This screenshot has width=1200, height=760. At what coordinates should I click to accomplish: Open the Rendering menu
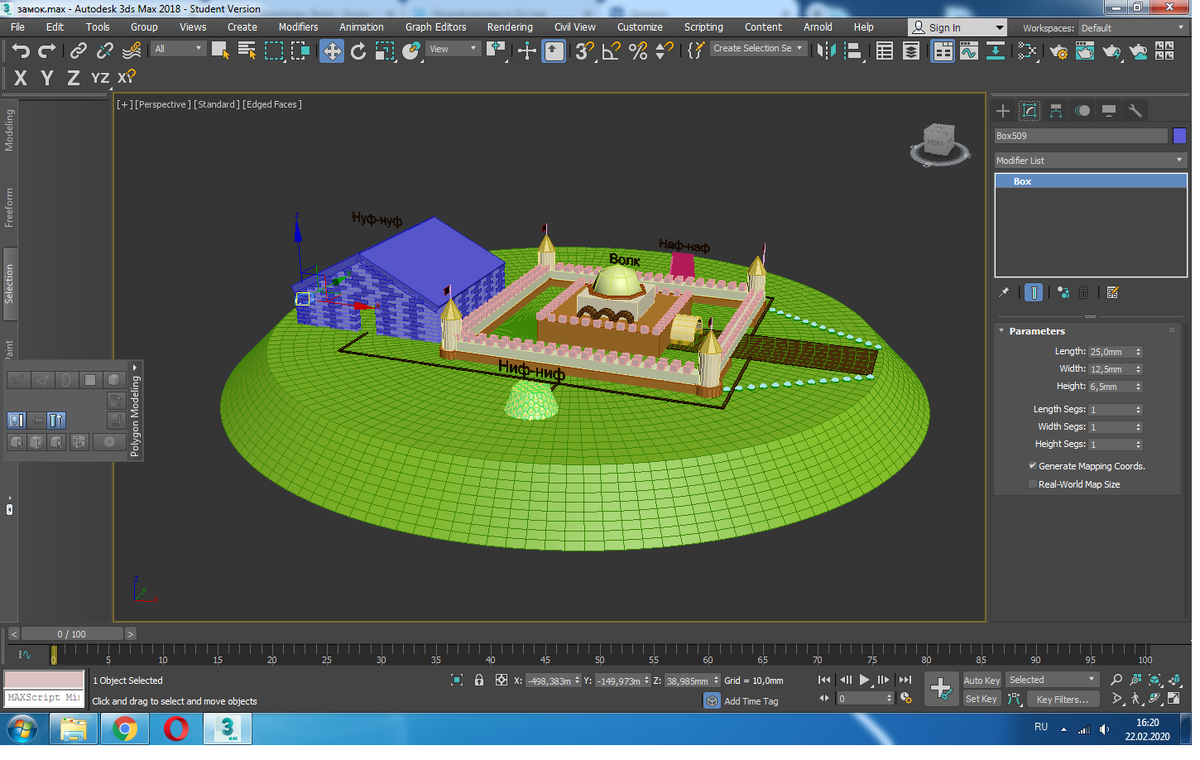click(x=510, y=27)
